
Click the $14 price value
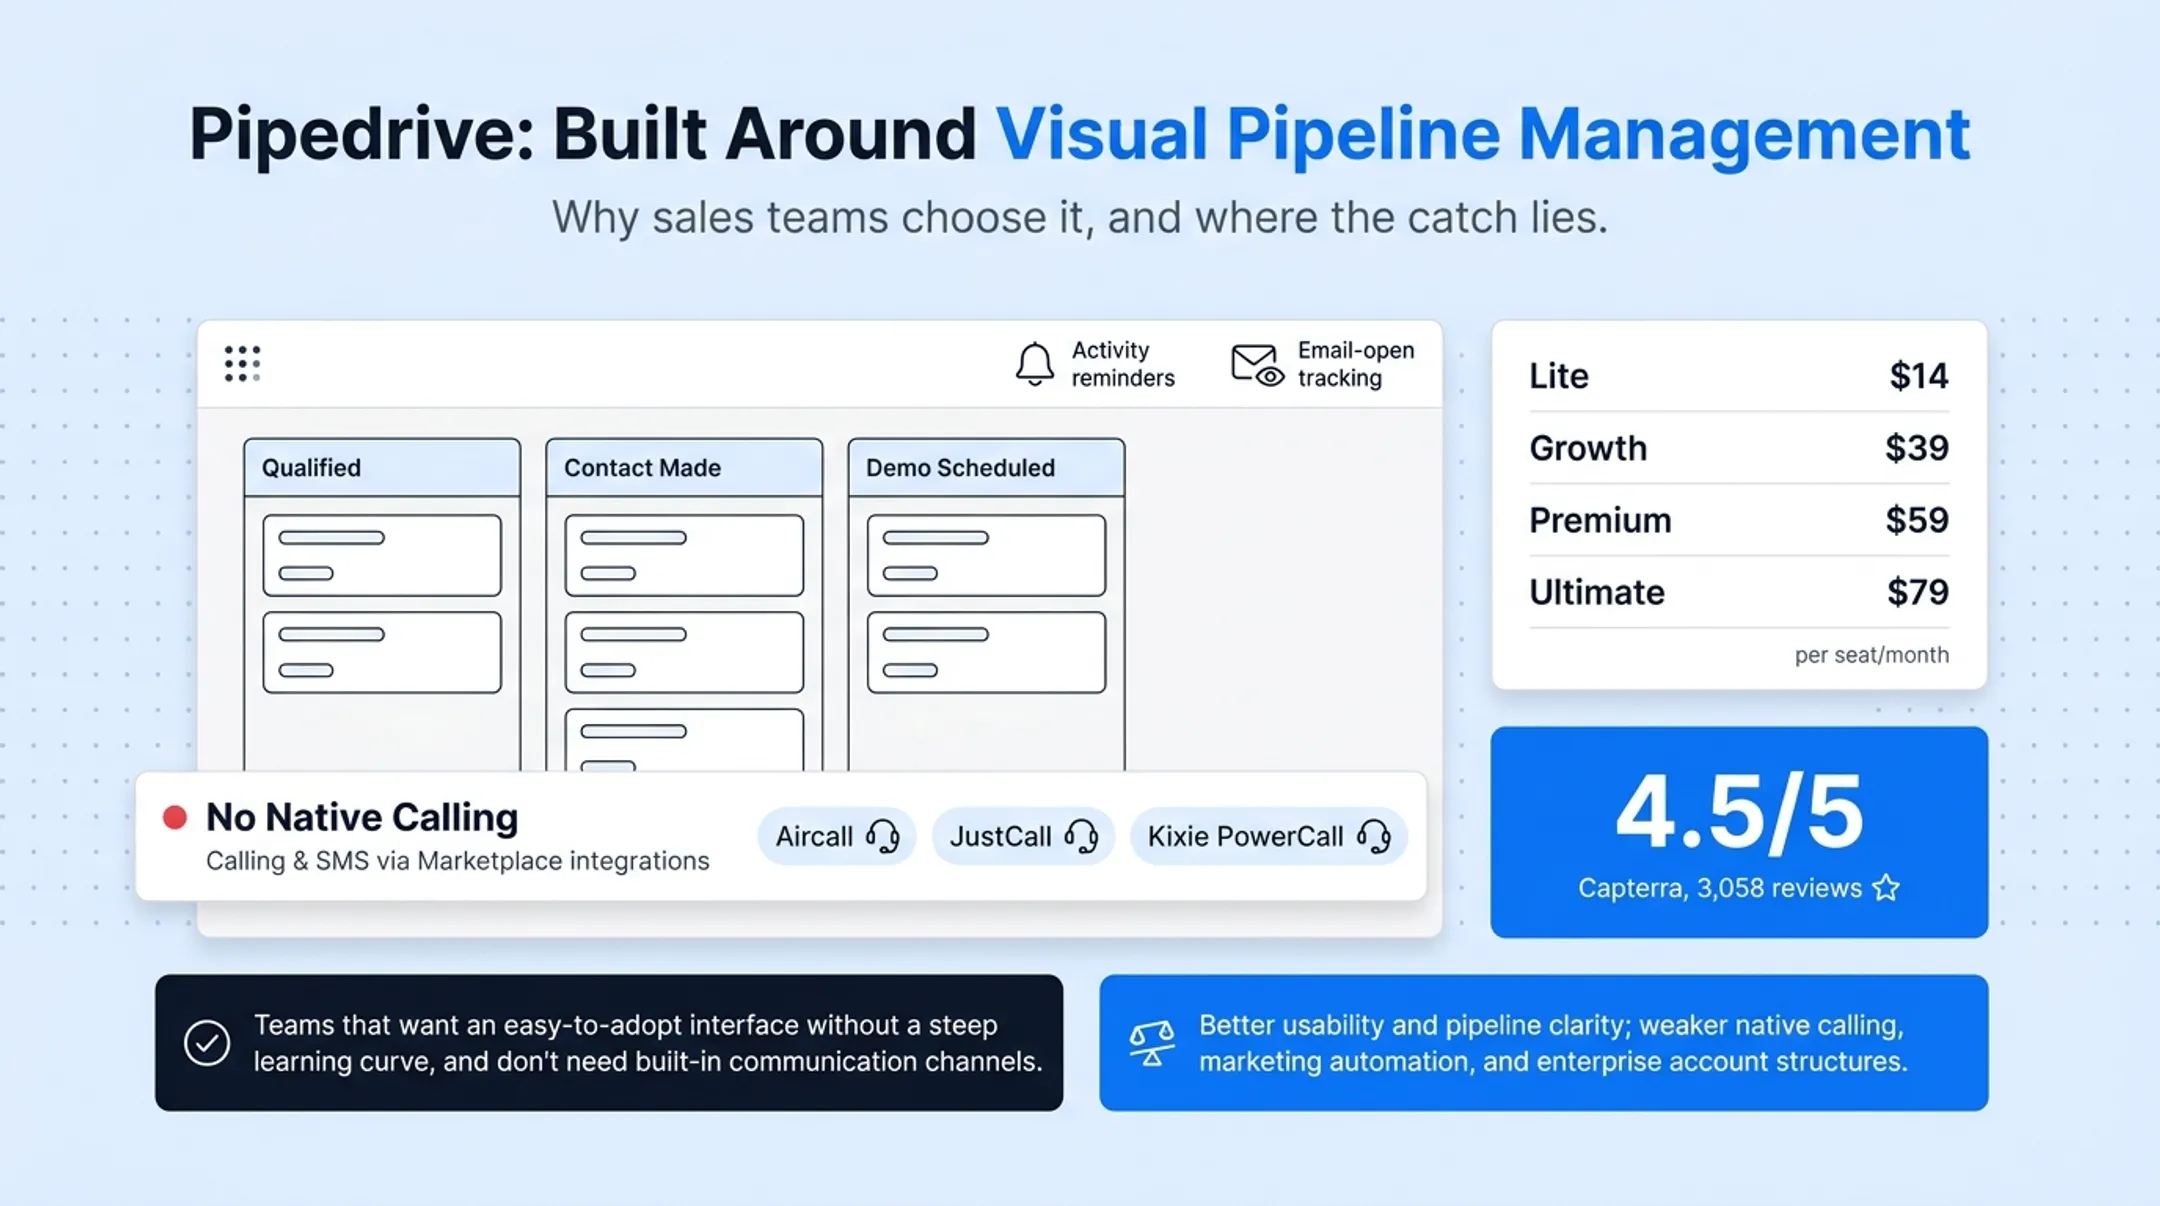click(1919, 376)
